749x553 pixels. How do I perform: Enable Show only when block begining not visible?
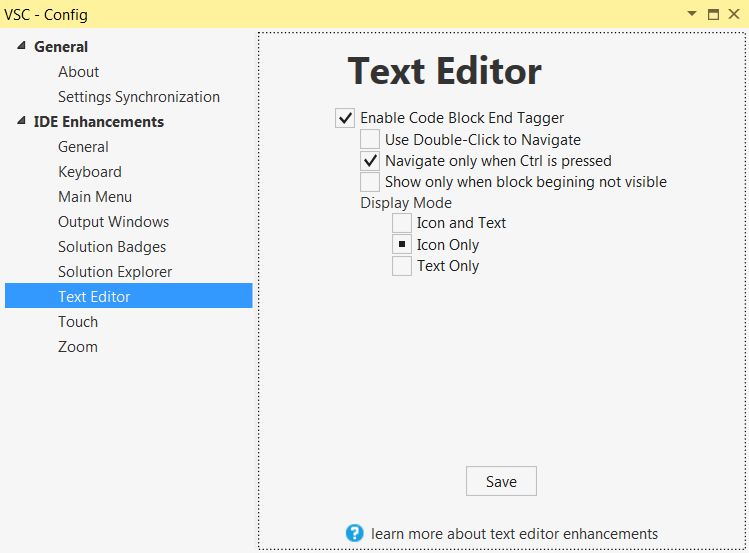370,182
